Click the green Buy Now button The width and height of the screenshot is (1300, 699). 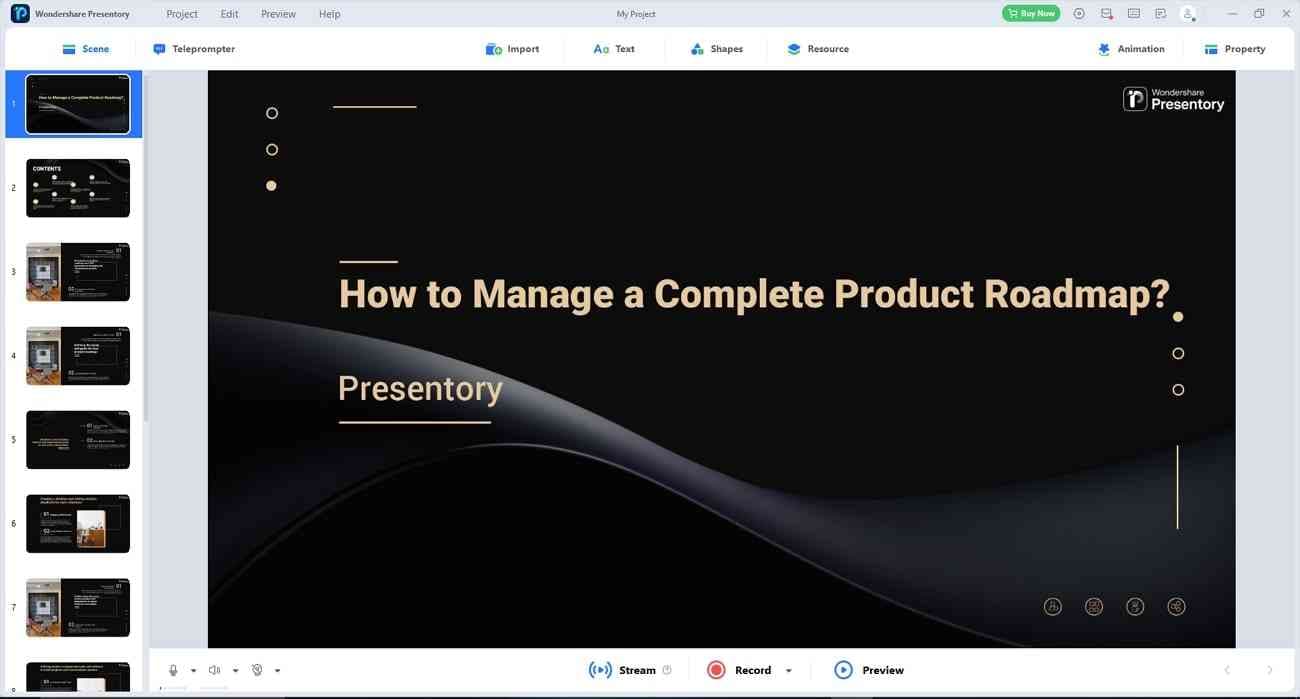[1031, 14]
